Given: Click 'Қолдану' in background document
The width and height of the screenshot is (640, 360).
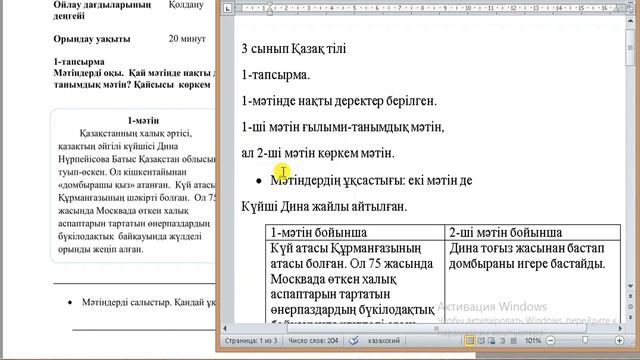Looking at the screenshot, I should tap(186, 5).
